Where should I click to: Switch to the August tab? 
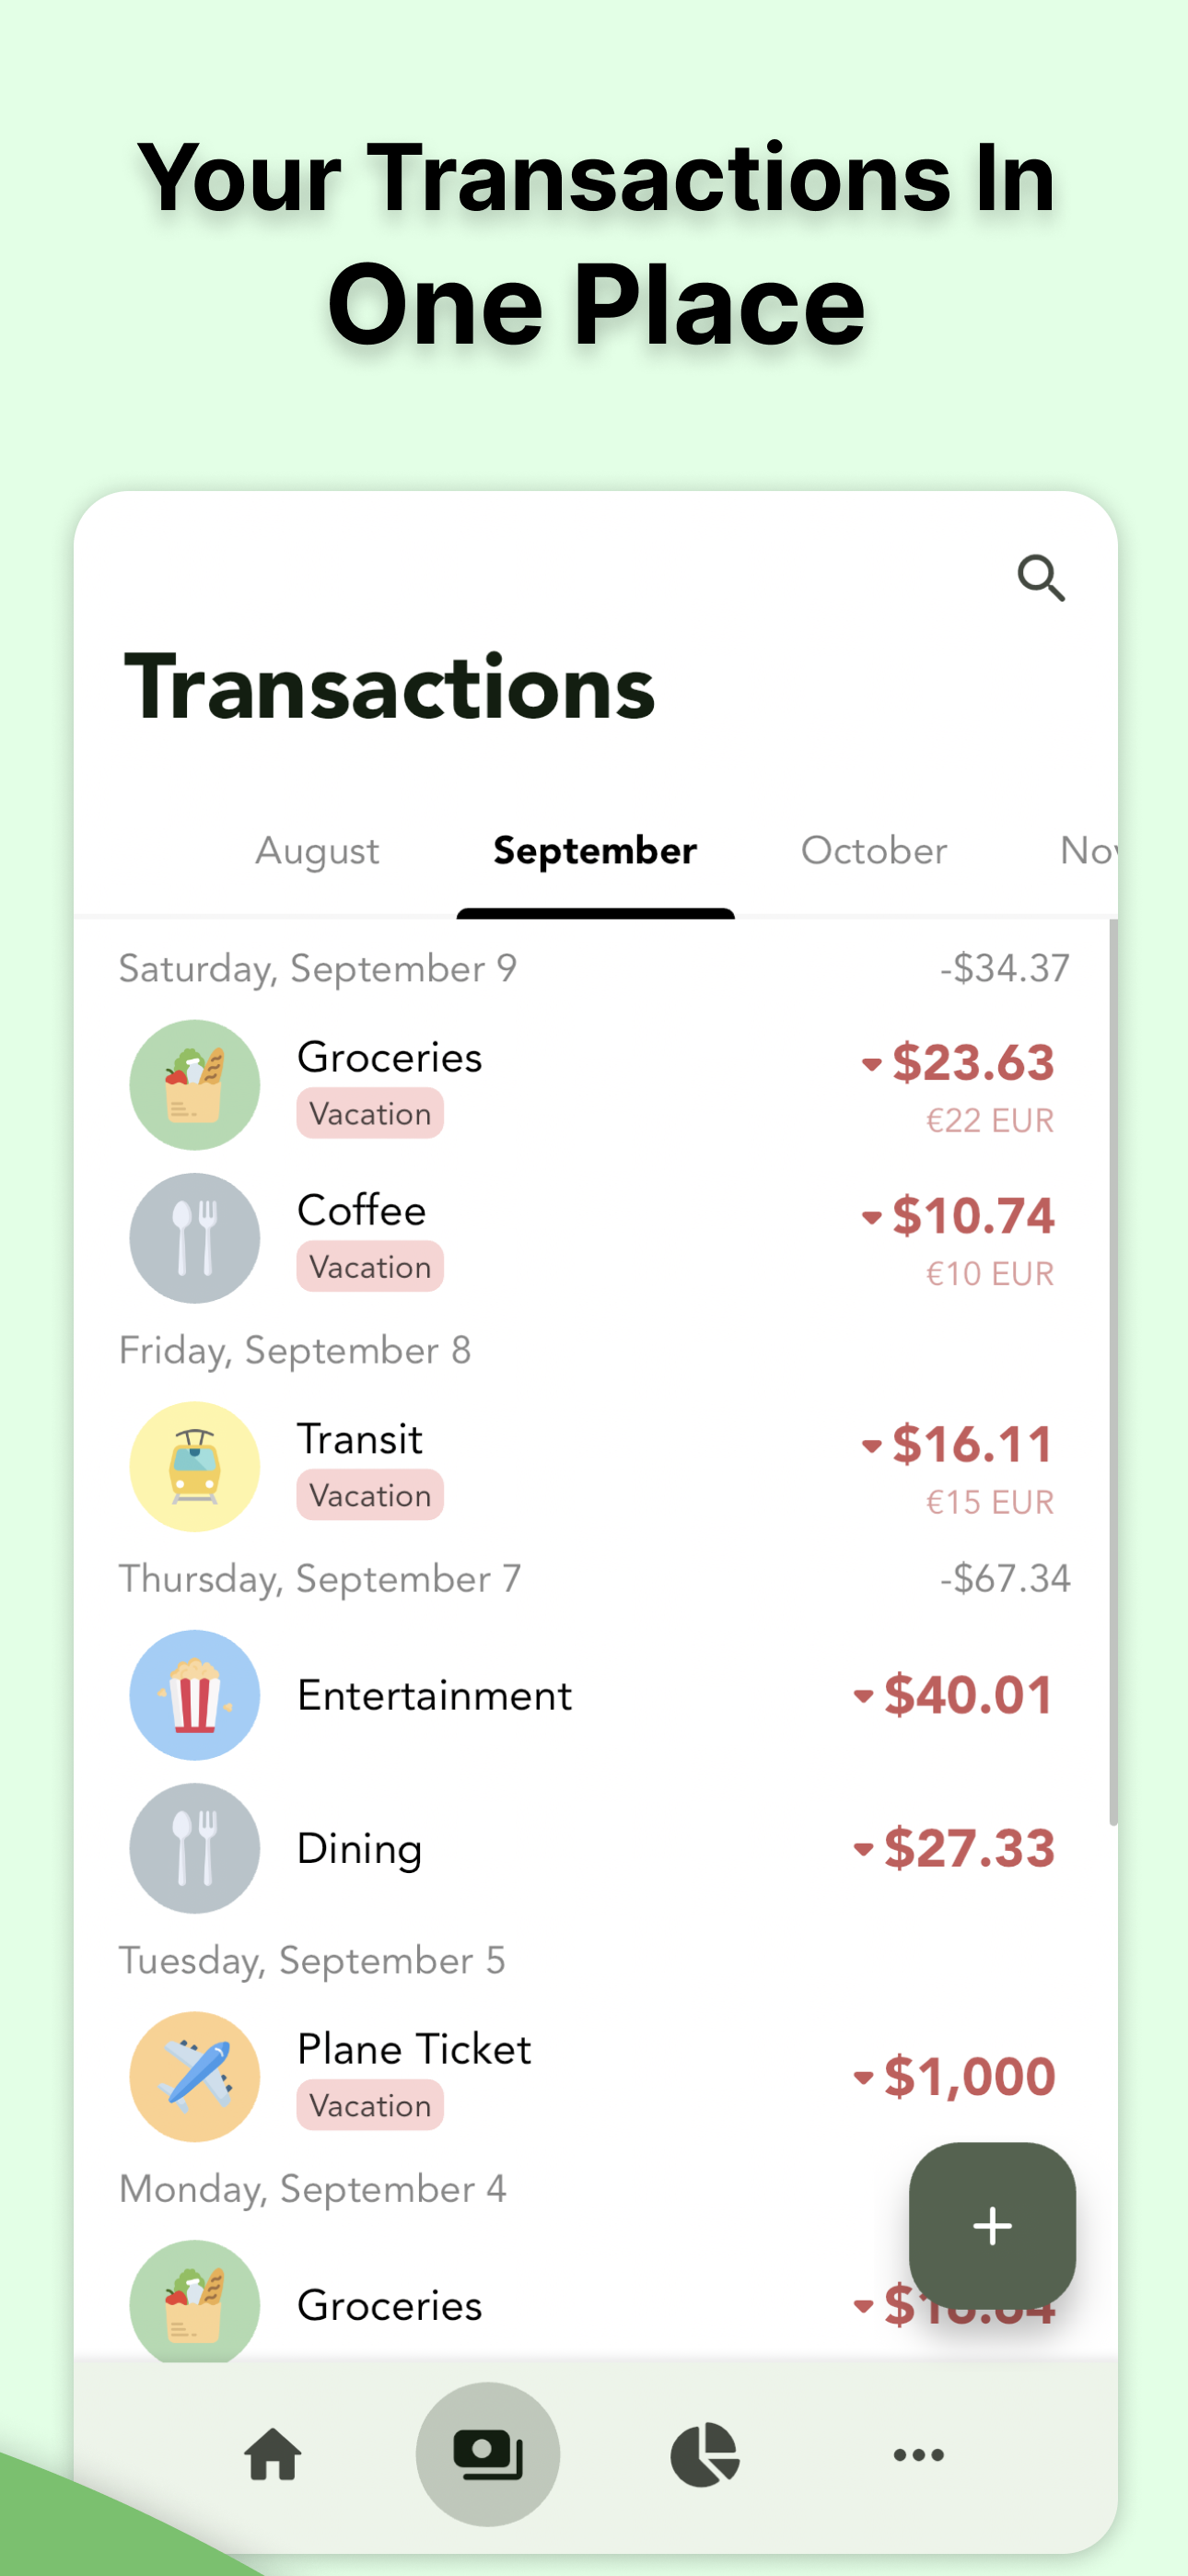(317, 851)
